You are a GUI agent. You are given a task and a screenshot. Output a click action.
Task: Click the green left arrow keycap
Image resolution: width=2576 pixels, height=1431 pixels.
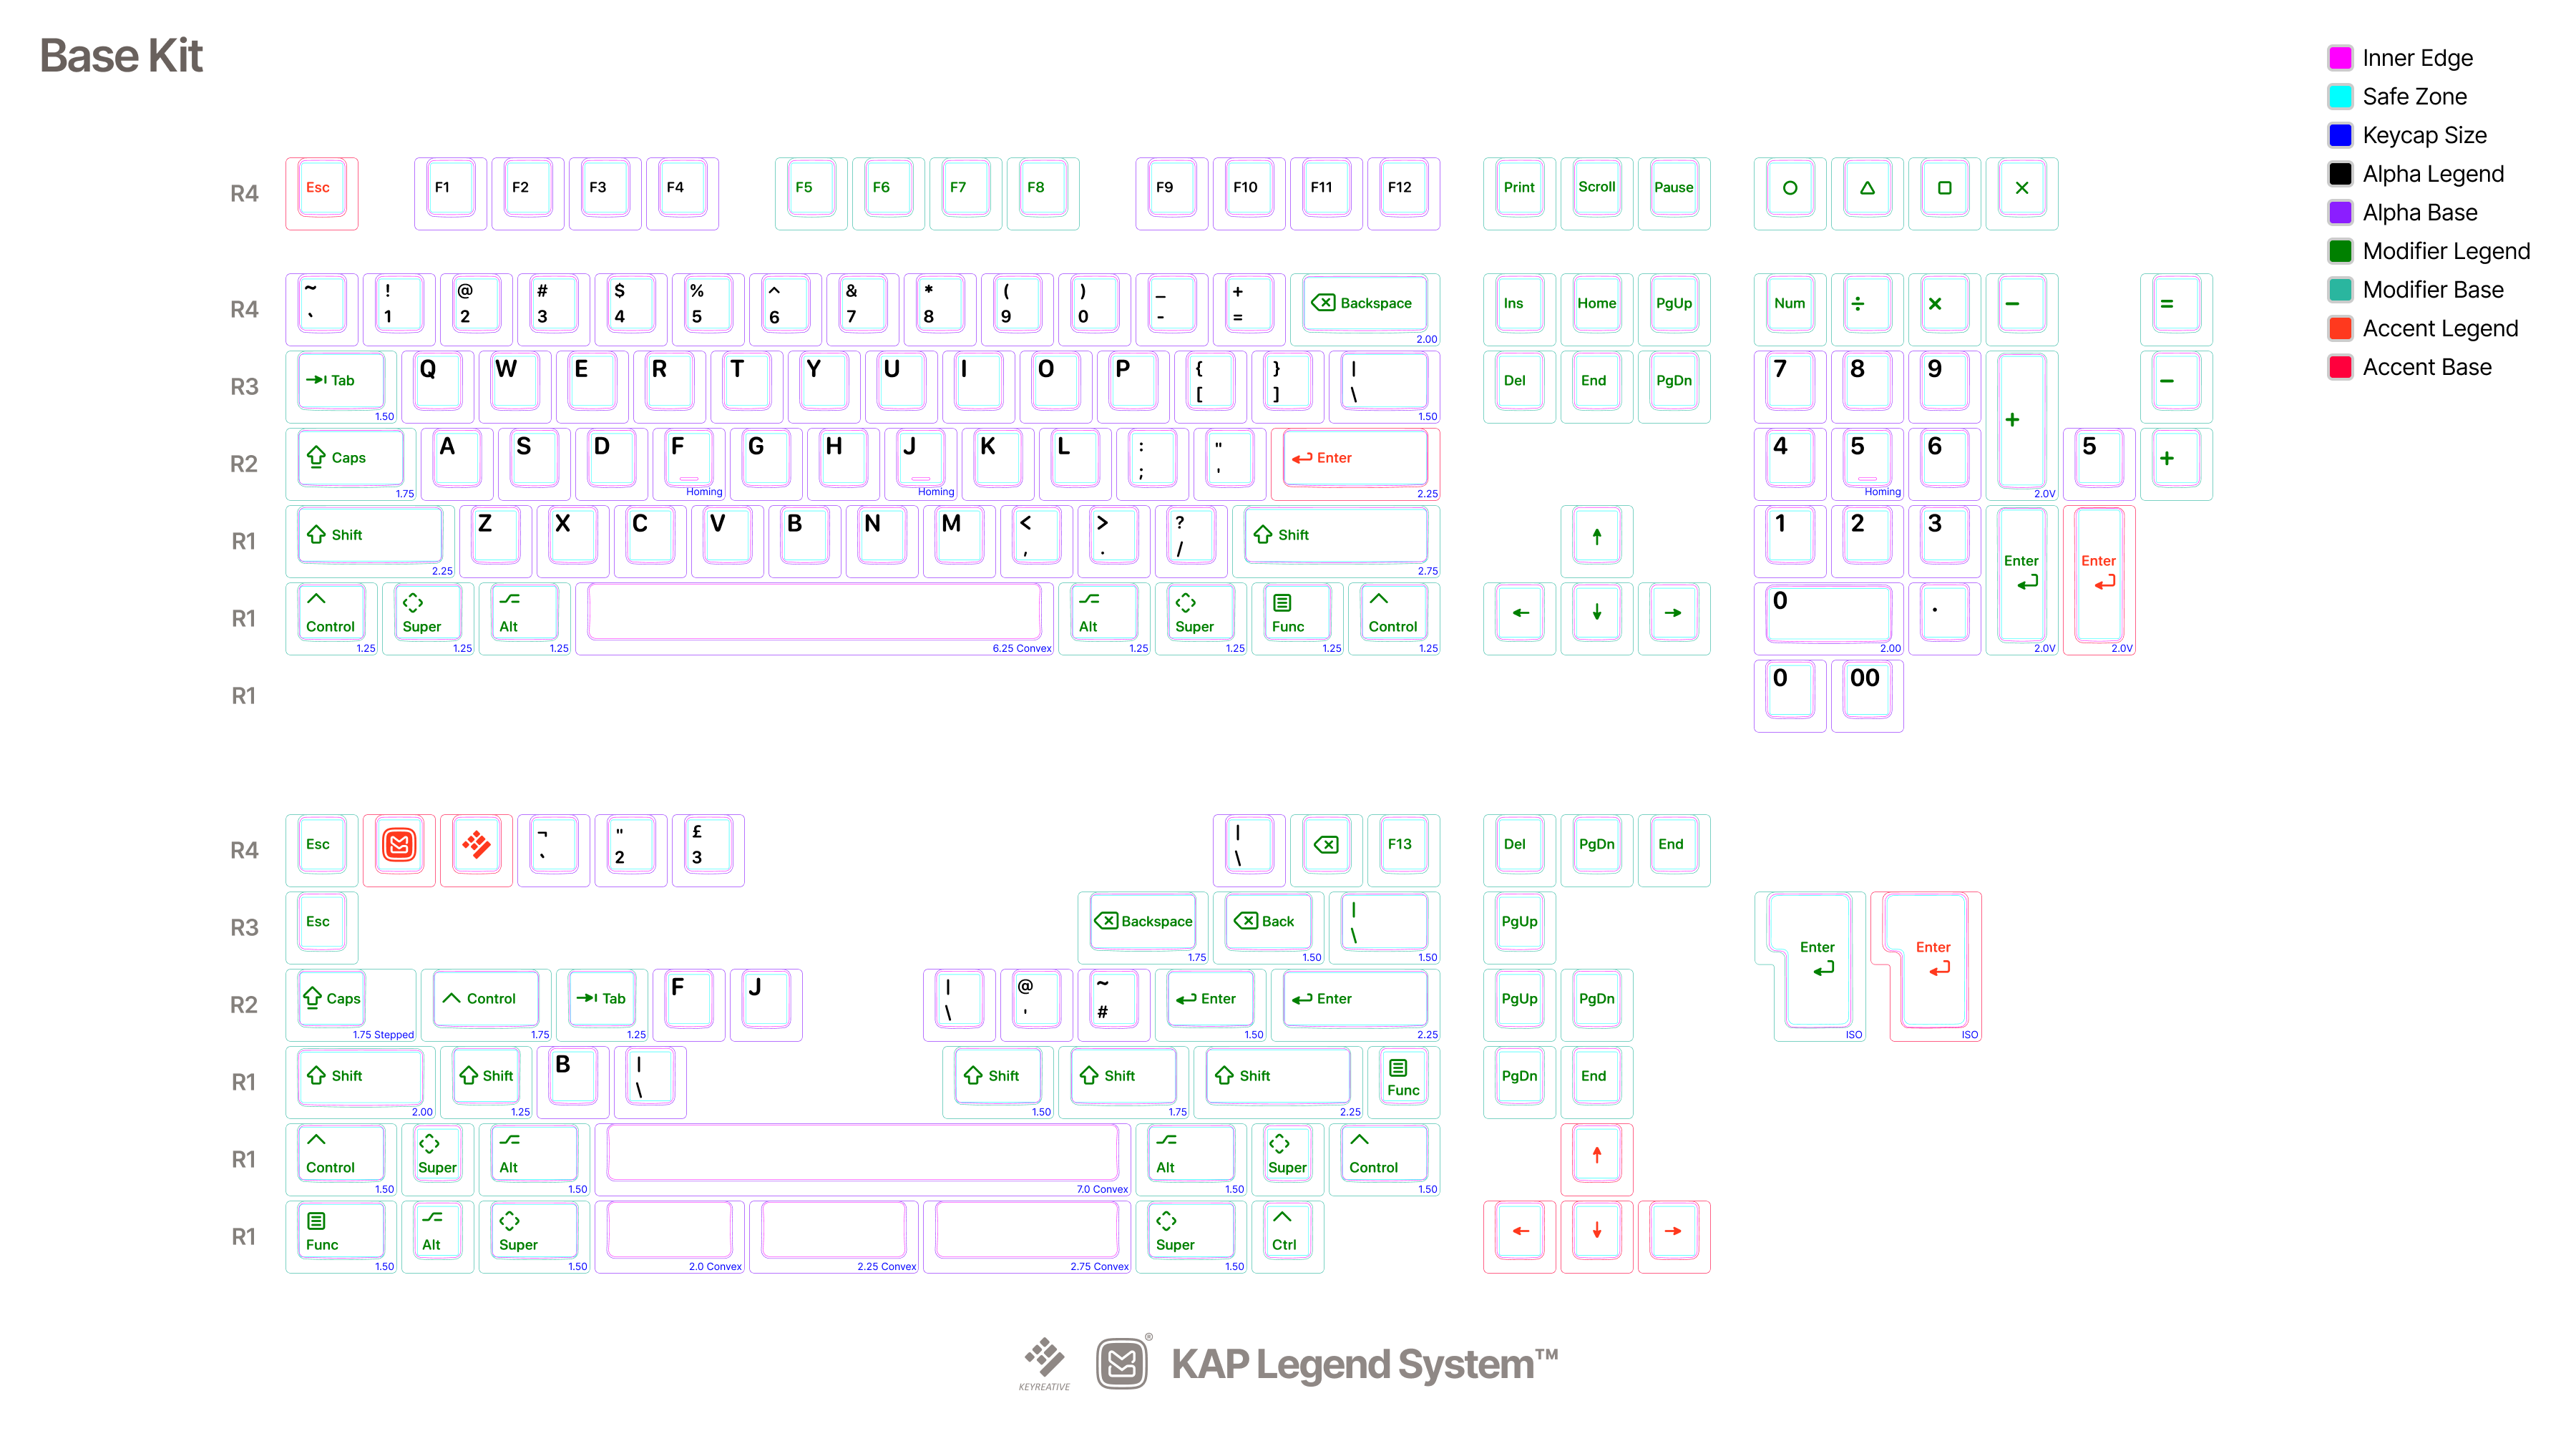click(x=1519, y=618)
